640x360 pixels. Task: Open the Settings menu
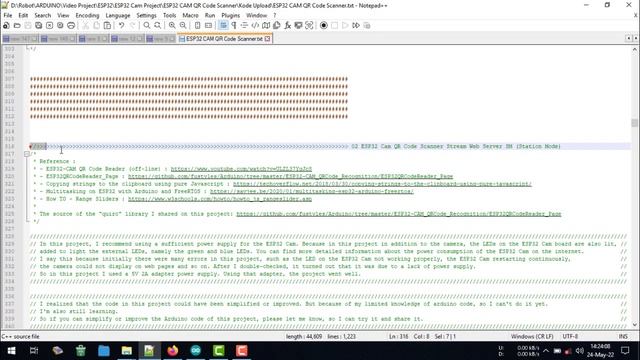point(146,15)
